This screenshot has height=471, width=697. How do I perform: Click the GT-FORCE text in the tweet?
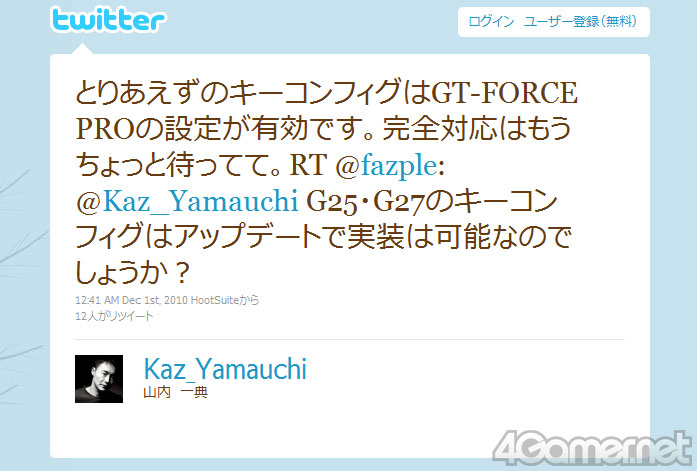[505, 93]
